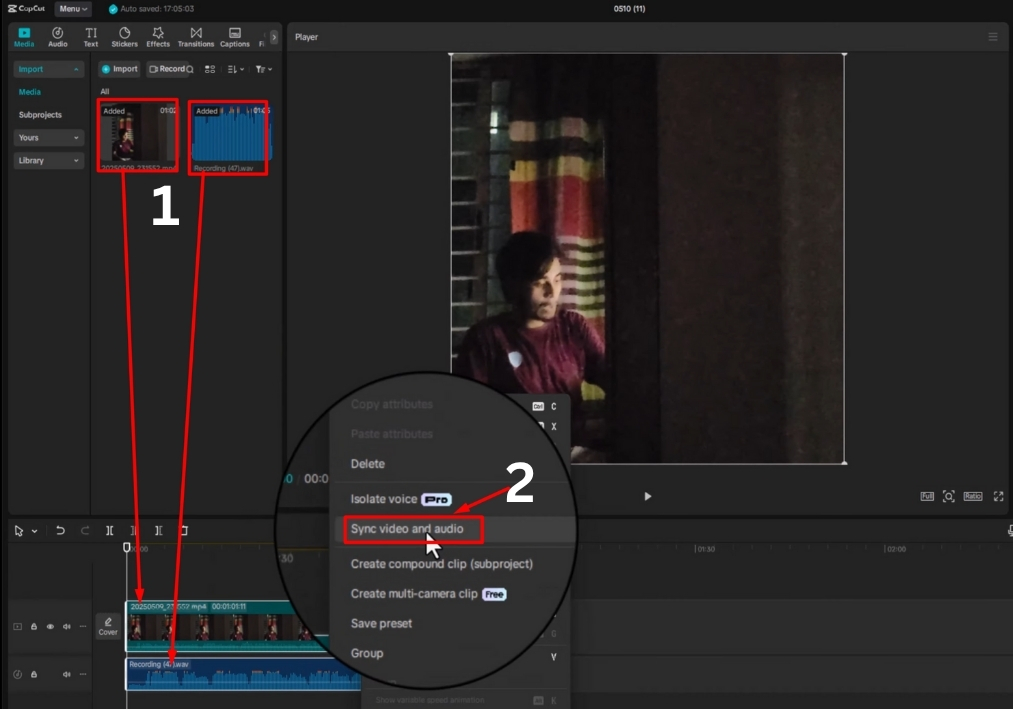
Task: Click the Record button
Action: click(x=167, y=69)
